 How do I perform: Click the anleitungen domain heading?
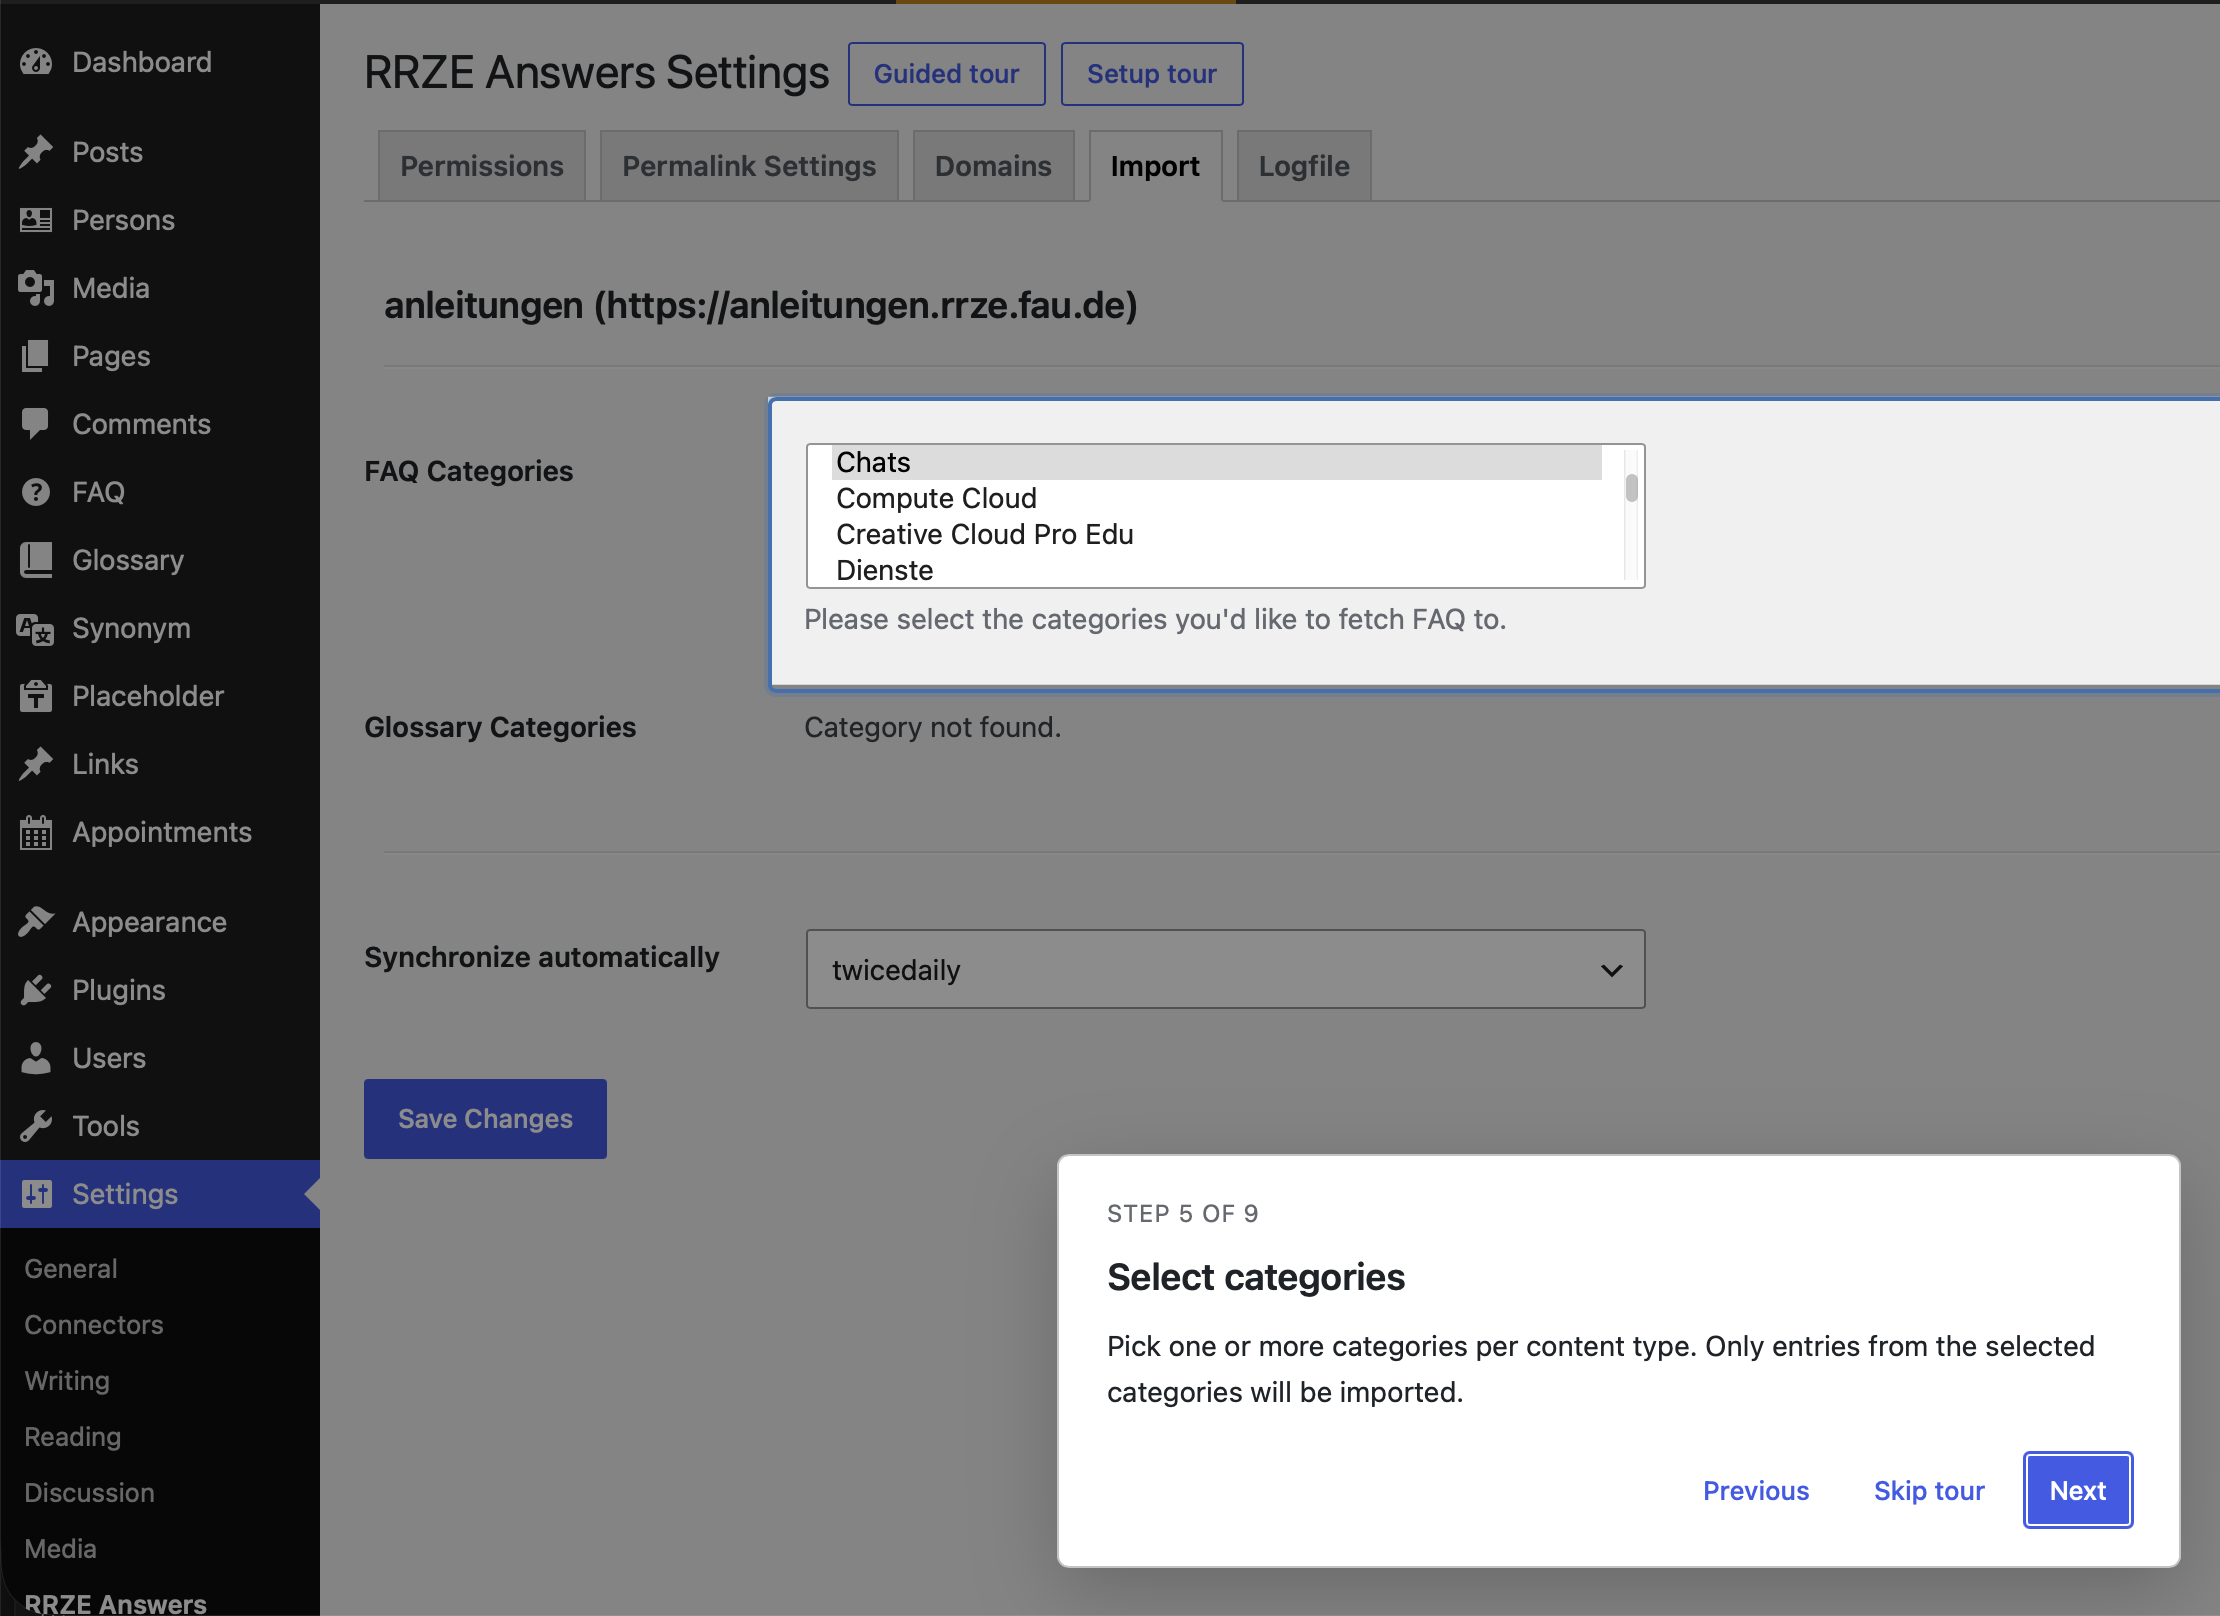(x=761, y=305)
